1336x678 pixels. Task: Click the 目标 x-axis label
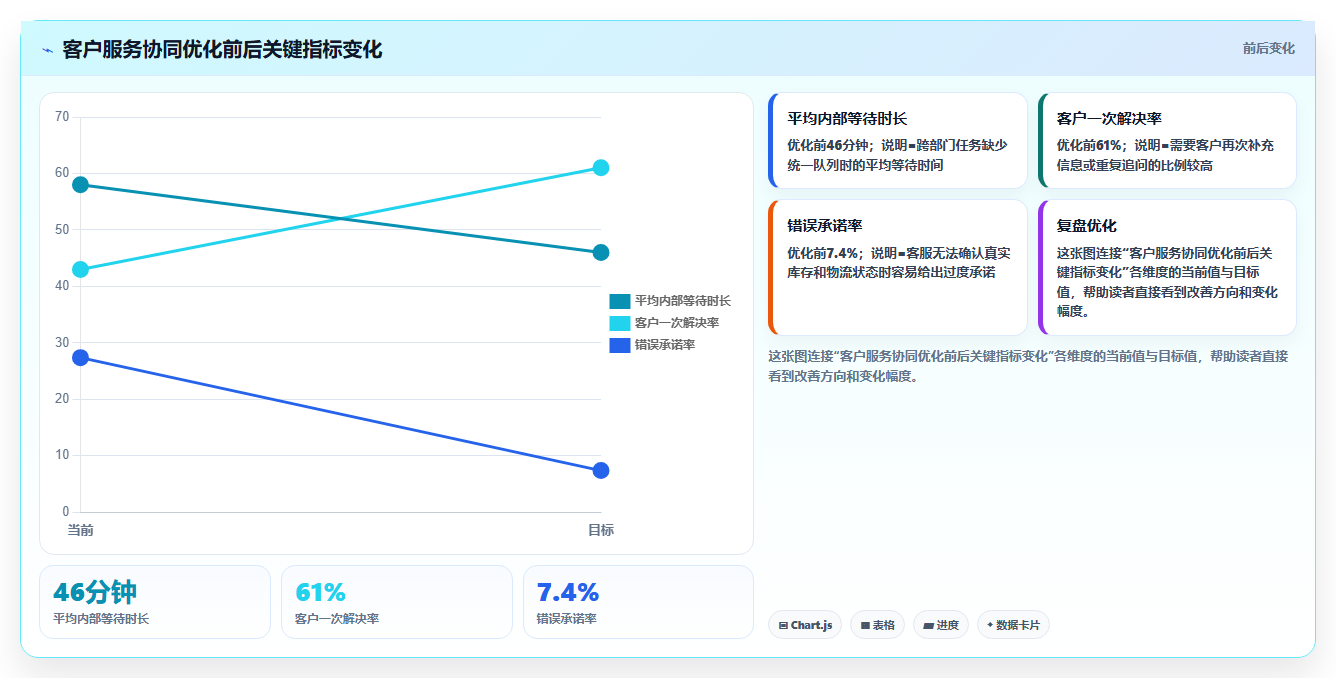tap(601, 530)
